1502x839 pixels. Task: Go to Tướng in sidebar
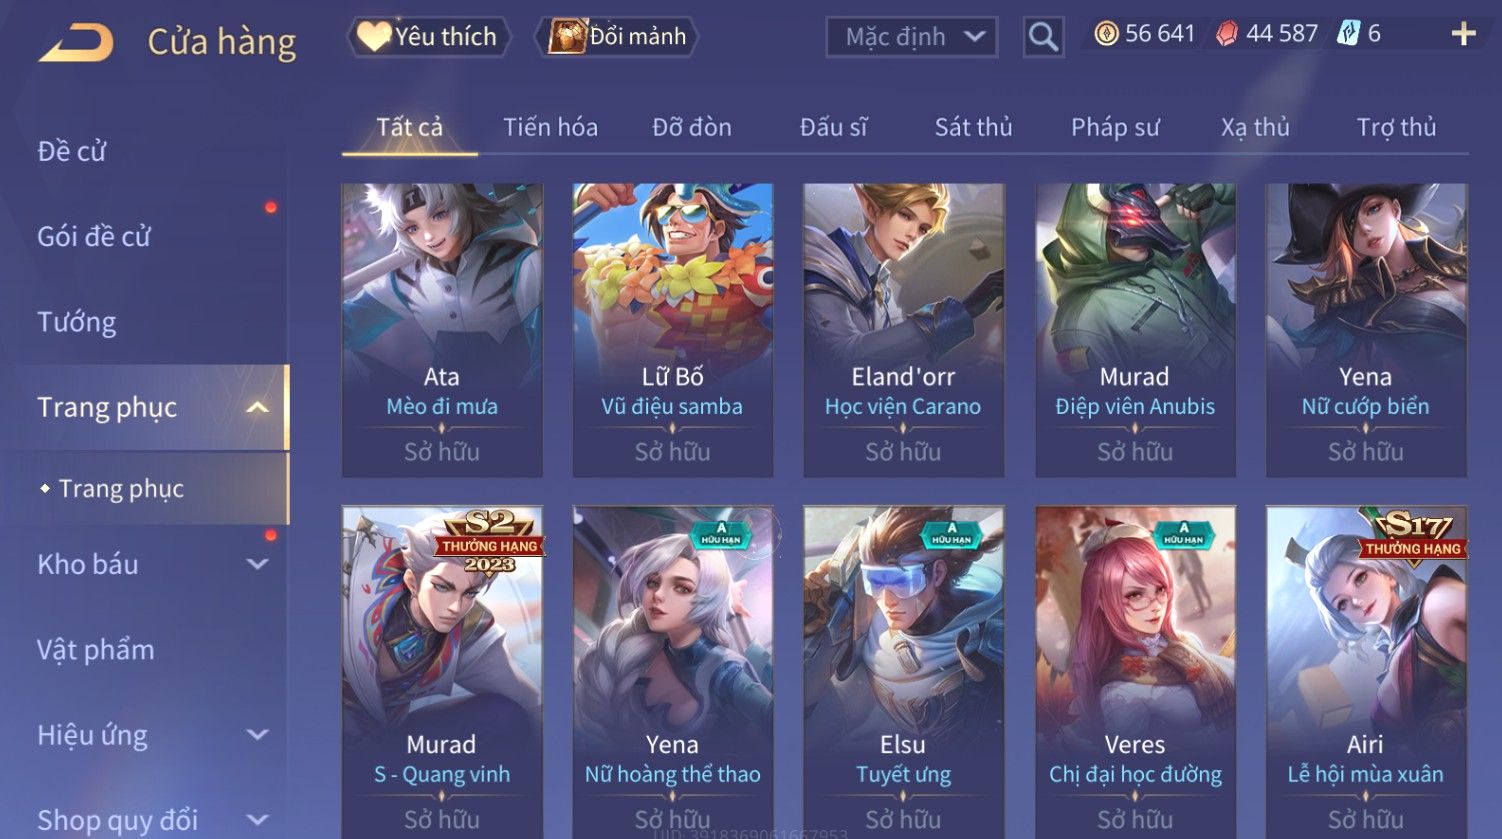[77, 322]
